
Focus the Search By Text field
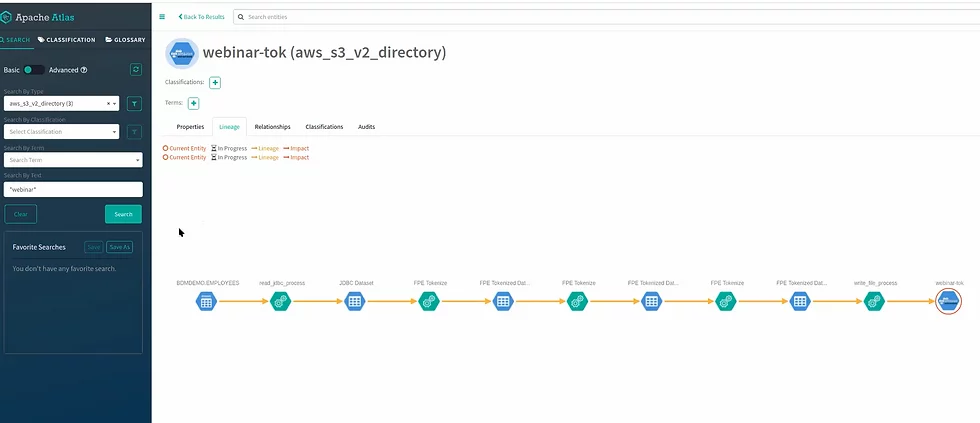coord(73,189)
